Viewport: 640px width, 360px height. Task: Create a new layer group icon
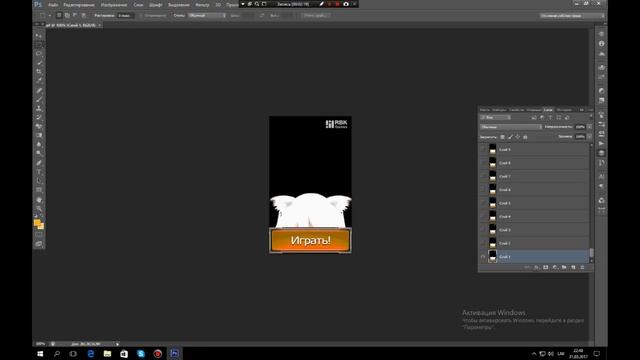click(564, 267)
